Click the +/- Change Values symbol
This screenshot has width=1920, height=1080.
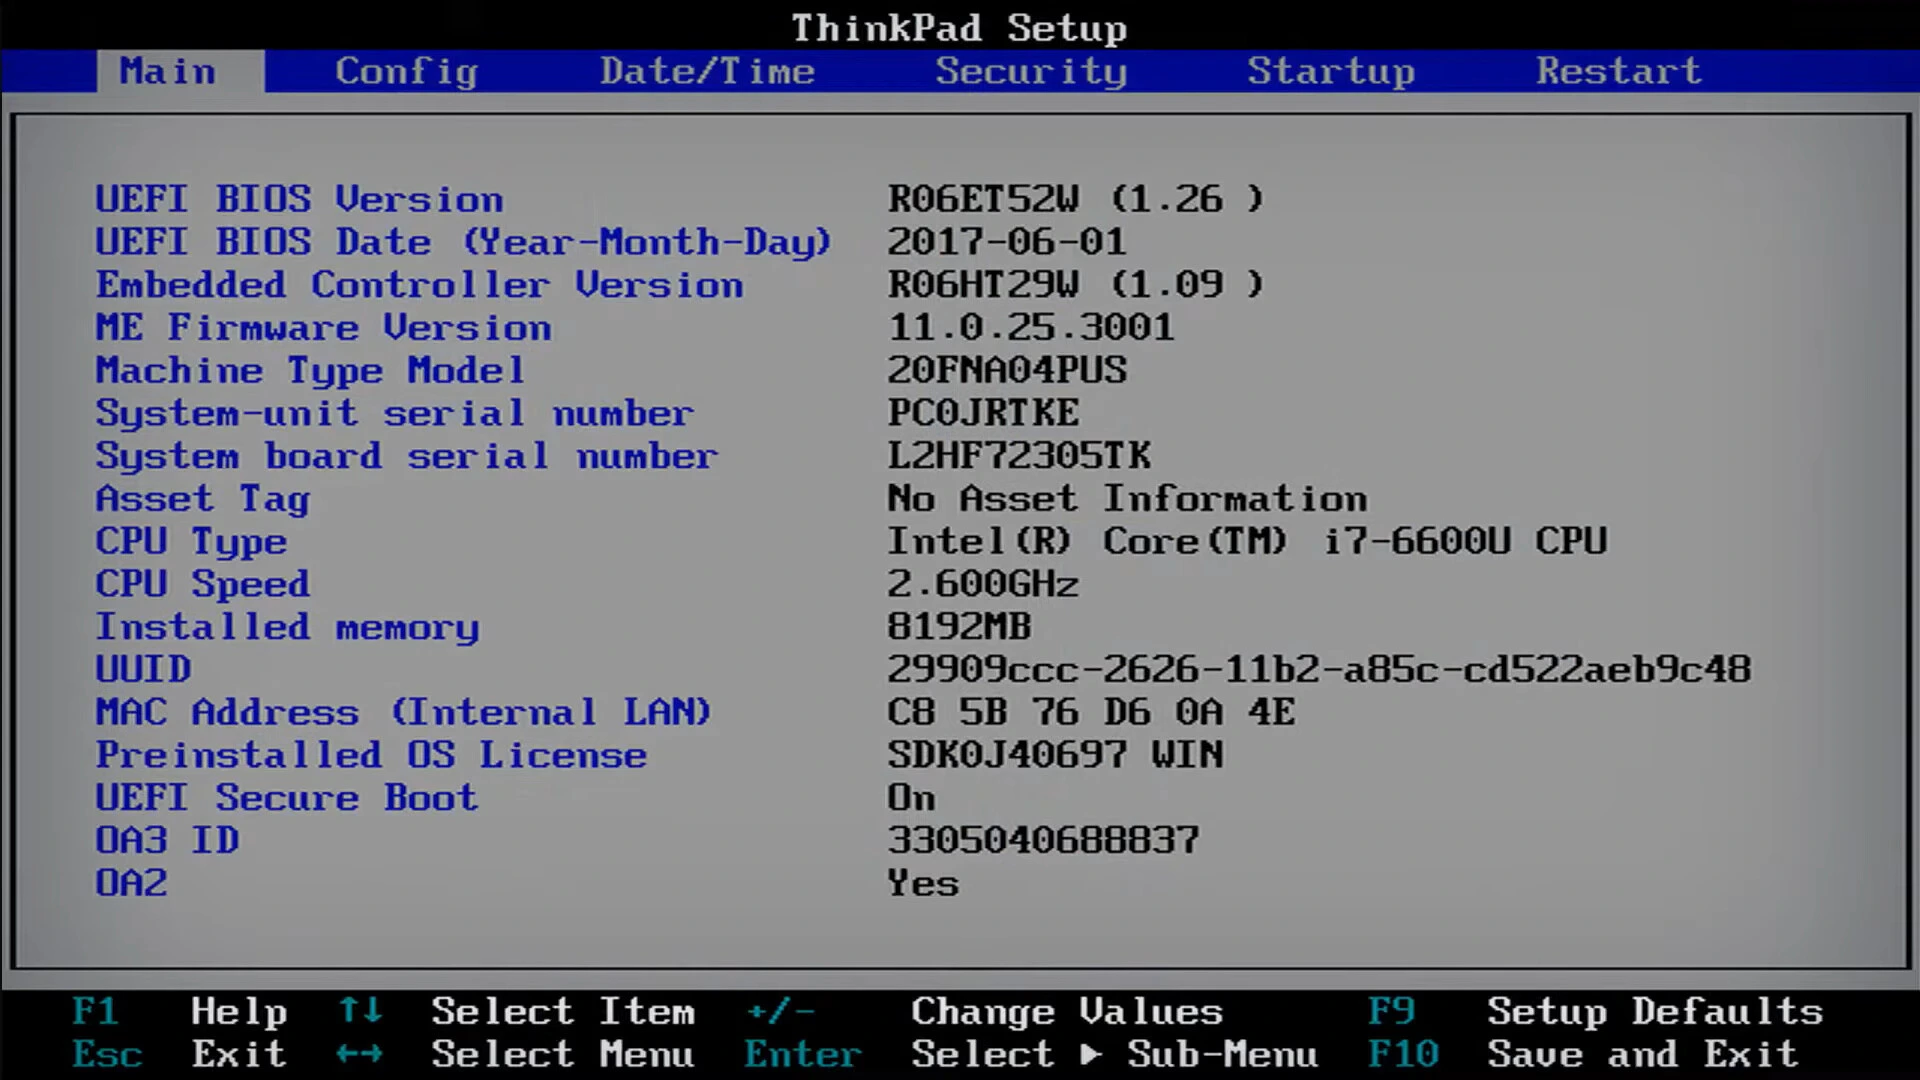coord(781,1011)
